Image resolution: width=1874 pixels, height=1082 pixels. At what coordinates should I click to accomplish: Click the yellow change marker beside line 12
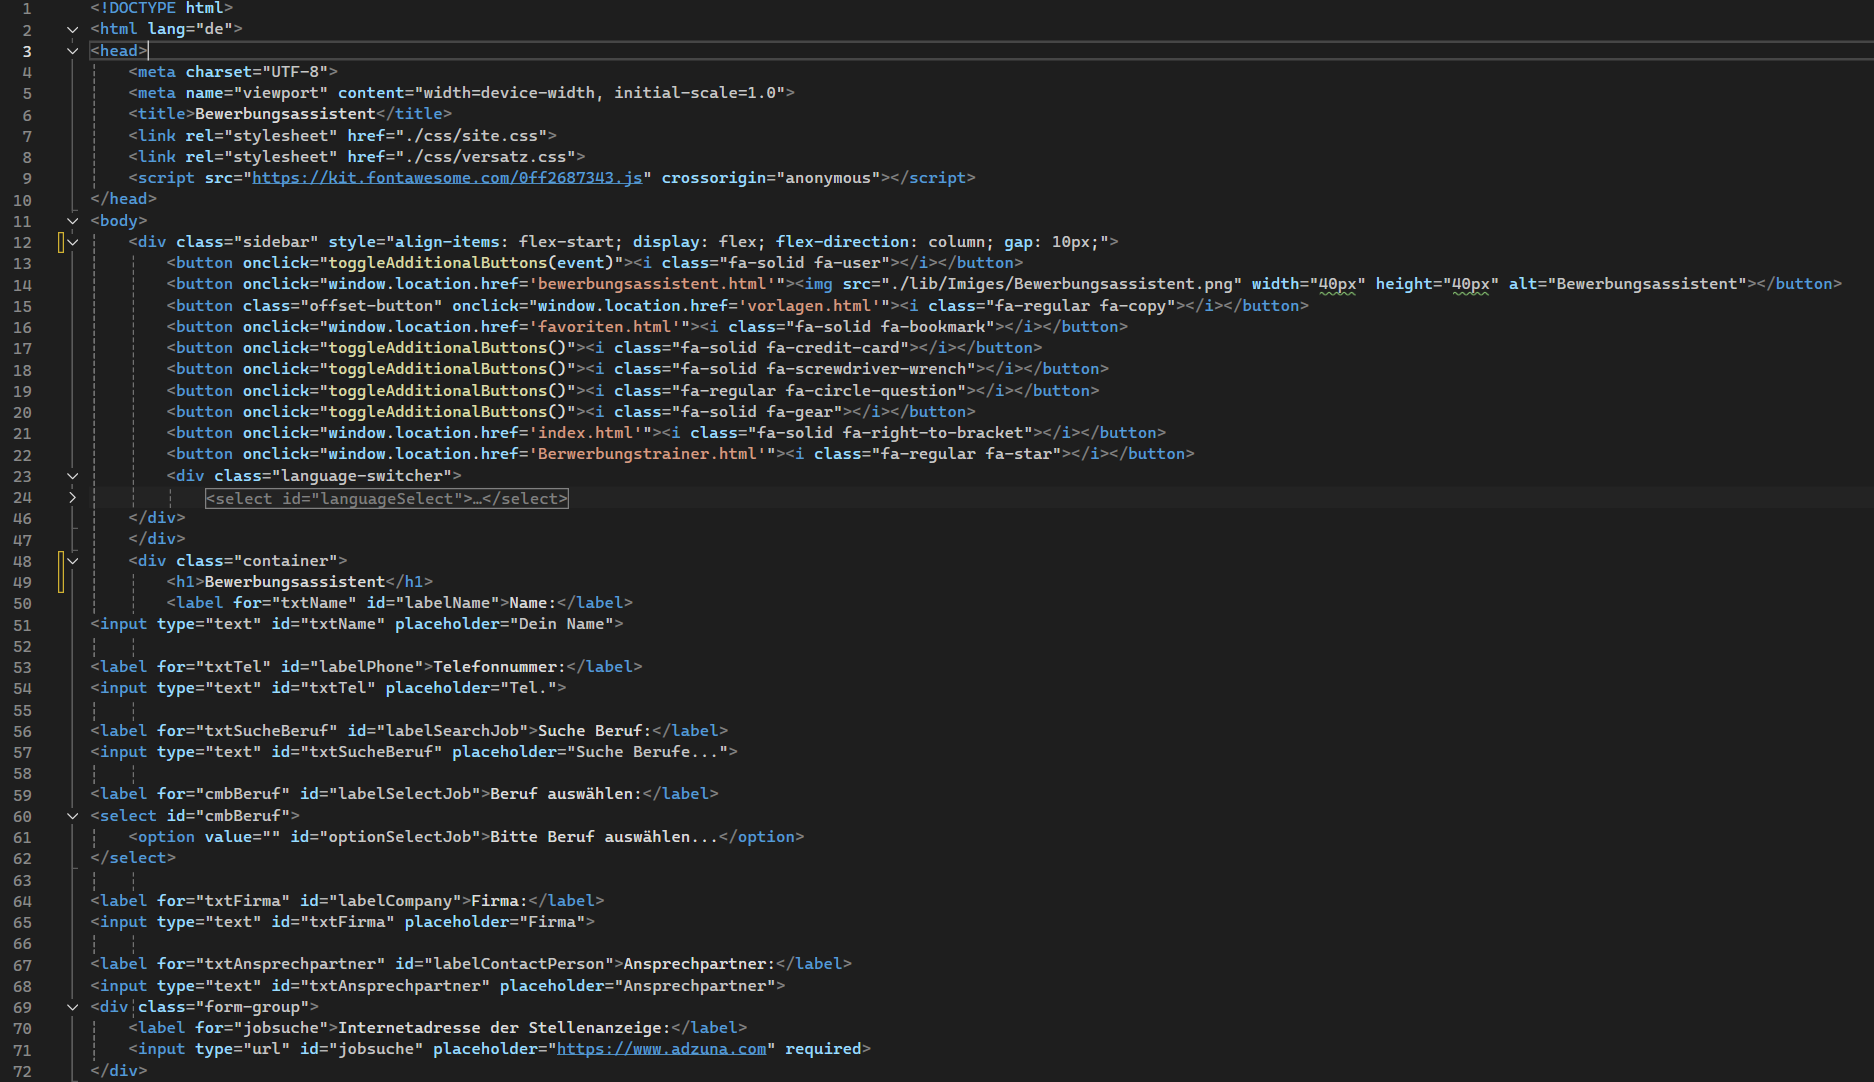point(60,242)
